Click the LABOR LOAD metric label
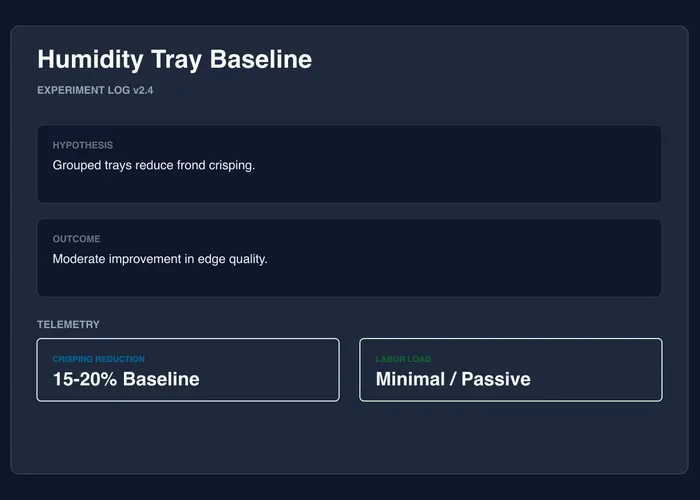700x500 pixels. click(403, 359)
